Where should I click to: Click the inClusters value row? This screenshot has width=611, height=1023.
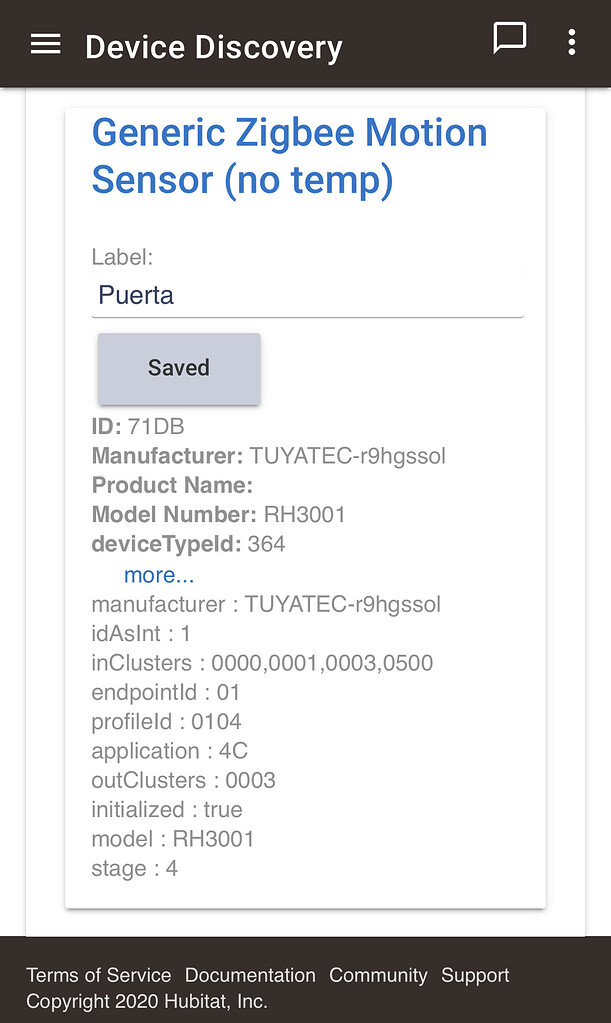pos(262,663)
